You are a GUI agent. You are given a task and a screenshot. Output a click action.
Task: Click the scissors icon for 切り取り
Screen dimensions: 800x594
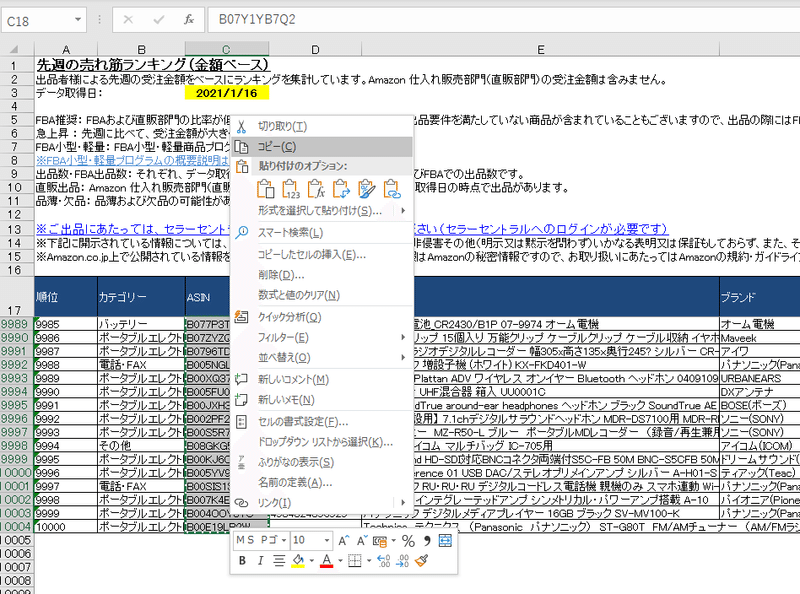(241, 127)
